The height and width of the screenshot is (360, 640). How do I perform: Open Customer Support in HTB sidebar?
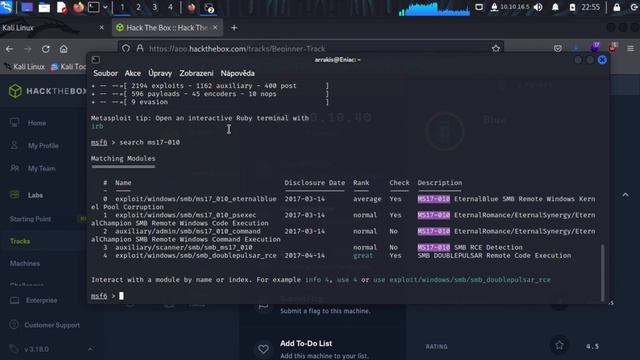pos(52,325)
